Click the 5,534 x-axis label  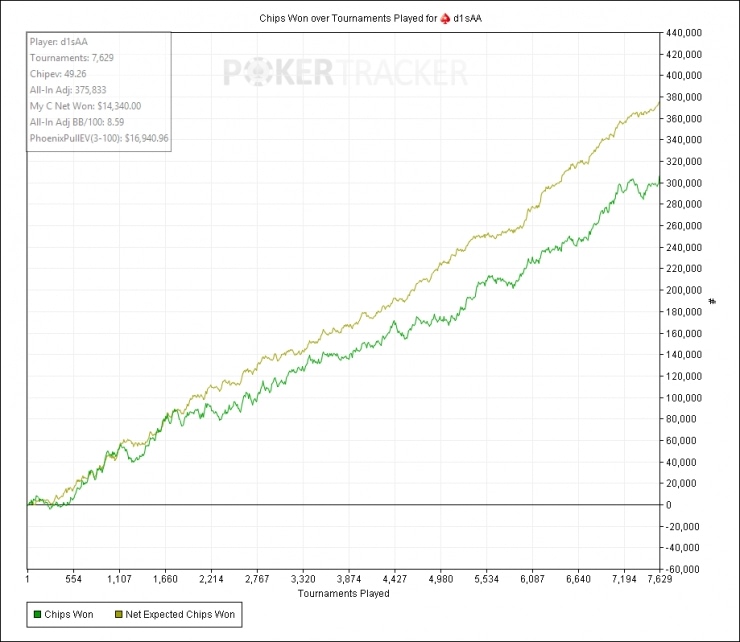[487, 579]
